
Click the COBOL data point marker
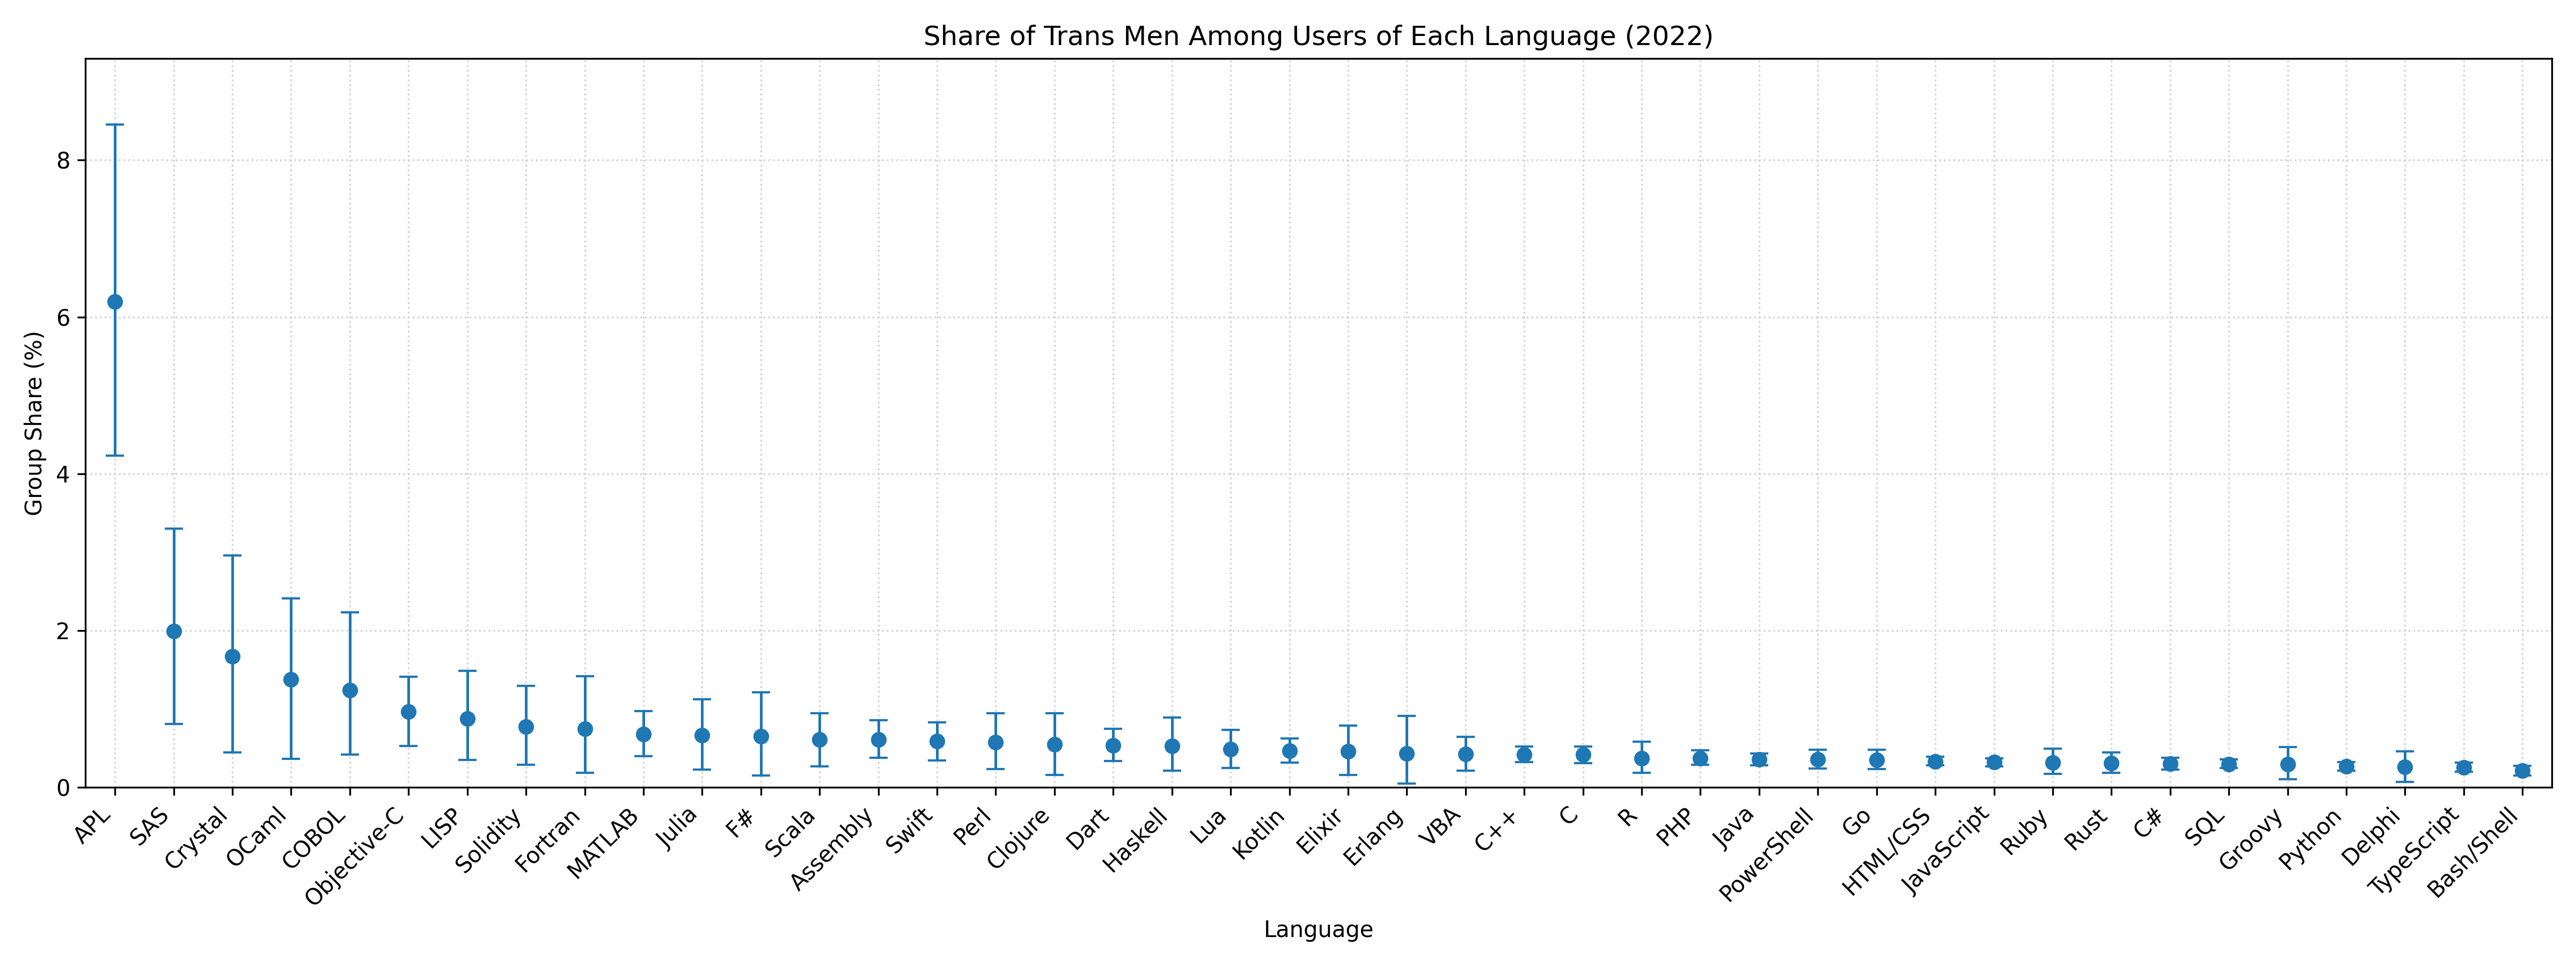[x=350, y=690]
